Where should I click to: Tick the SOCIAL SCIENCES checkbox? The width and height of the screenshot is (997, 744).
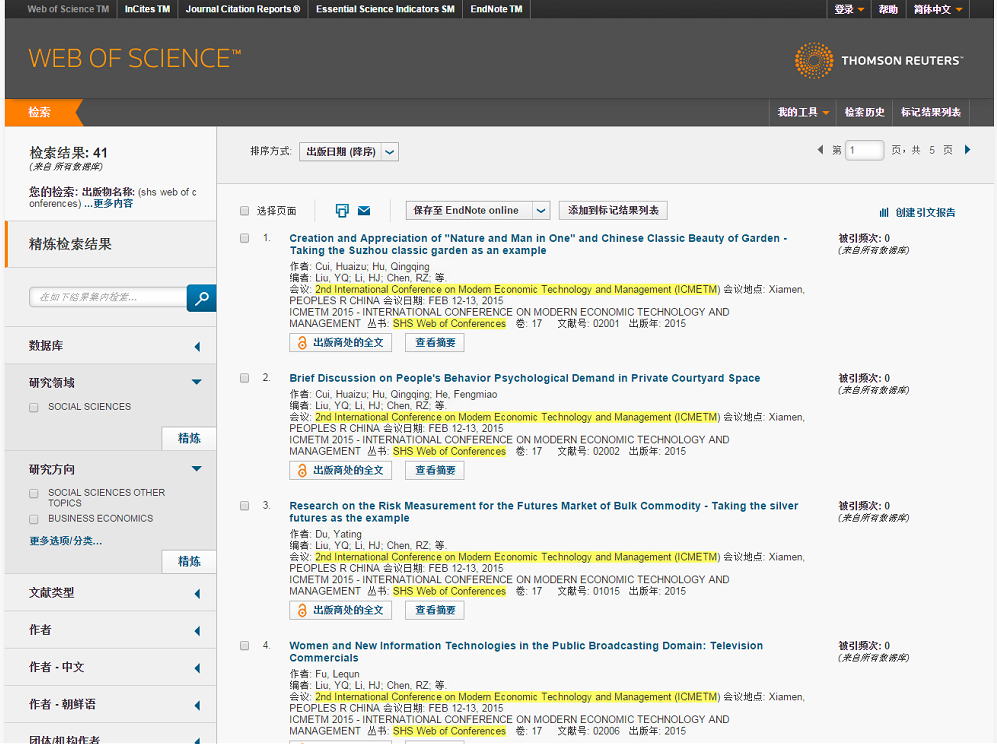34,408
